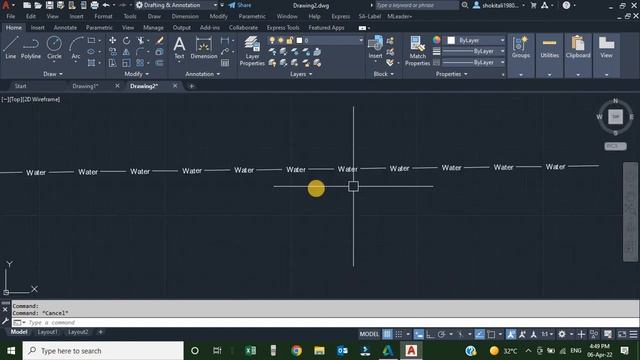640x360 pixels.
Task: Click the Table tool in Annotation panel
Action: coord(225,63)
